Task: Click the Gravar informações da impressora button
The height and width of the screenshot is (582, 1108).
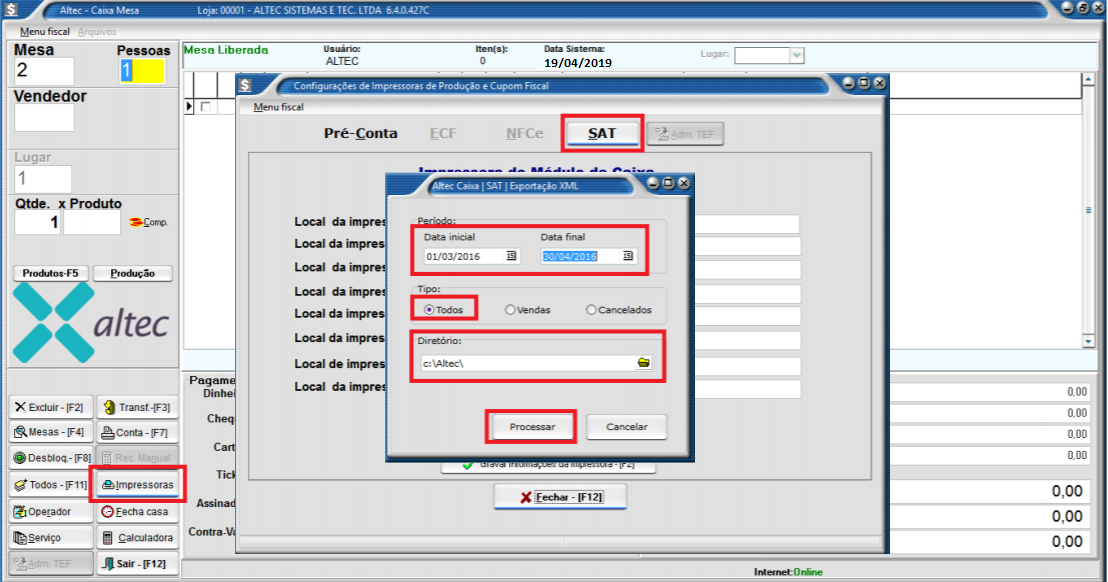Action: tap(548, 465)
